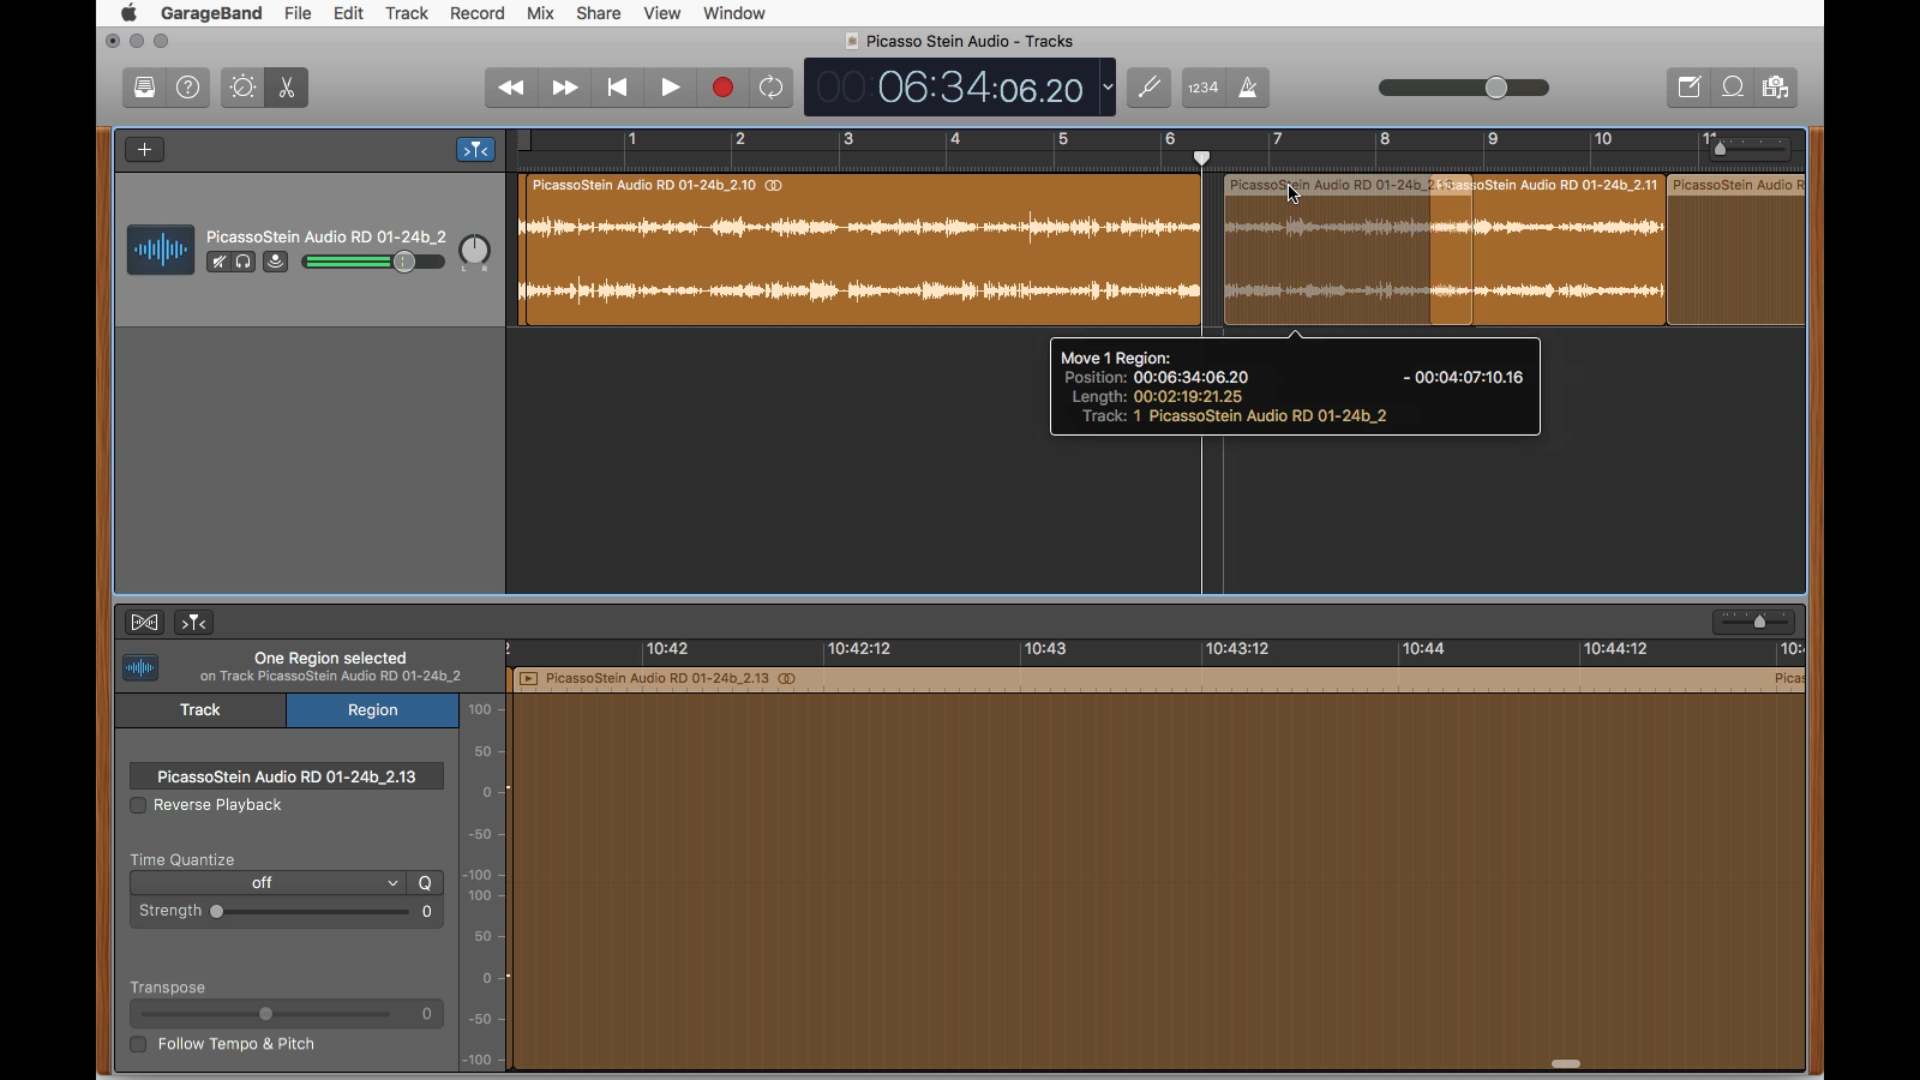Click the track pan knob
The height and width of the screenshot is (1080, 1920).
(475, 252)
